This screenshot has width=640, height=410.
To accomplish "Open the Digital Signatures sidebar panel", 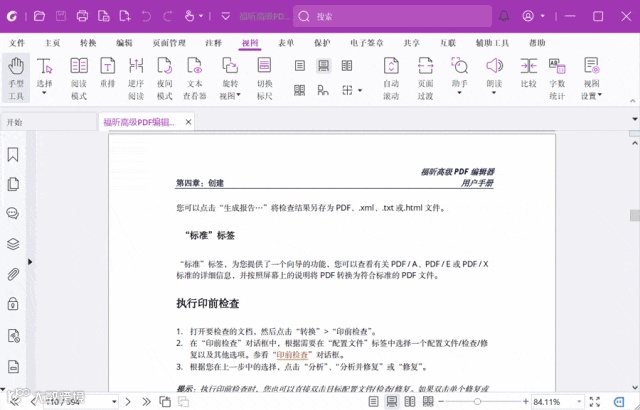I will pyautogui.click(x=13, y=336).
